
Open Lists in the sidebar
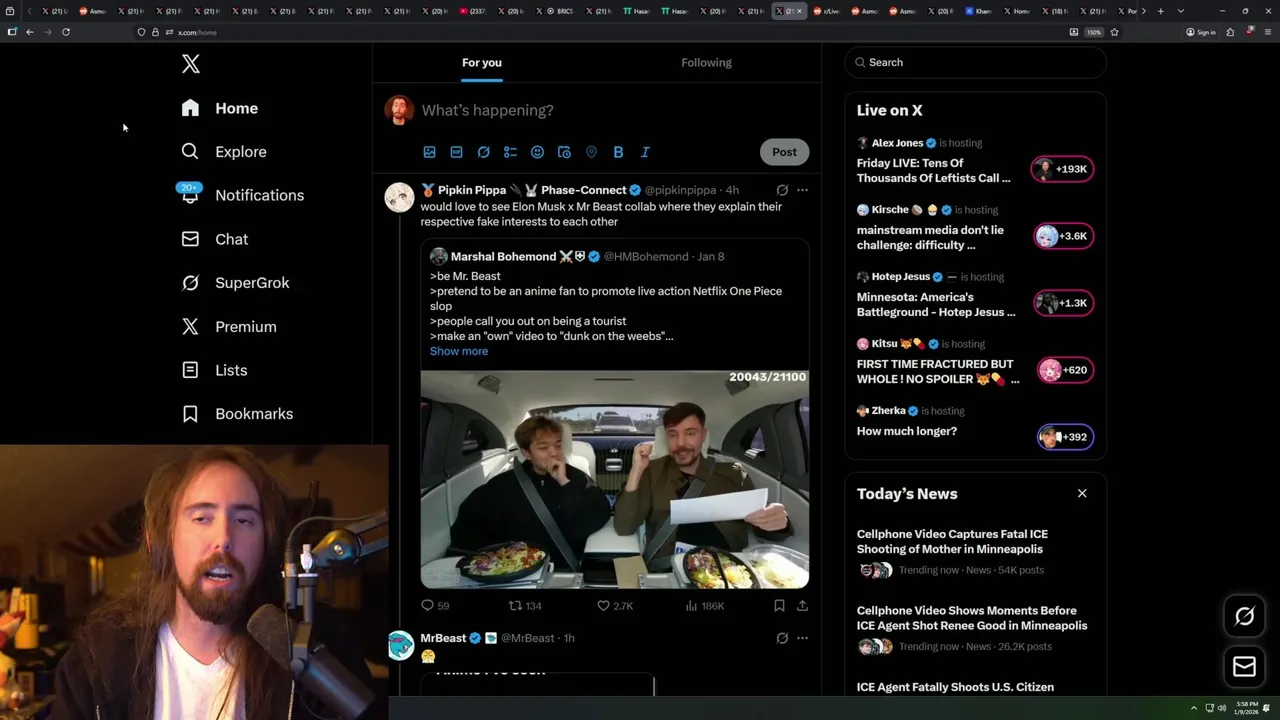click(214, 370)
